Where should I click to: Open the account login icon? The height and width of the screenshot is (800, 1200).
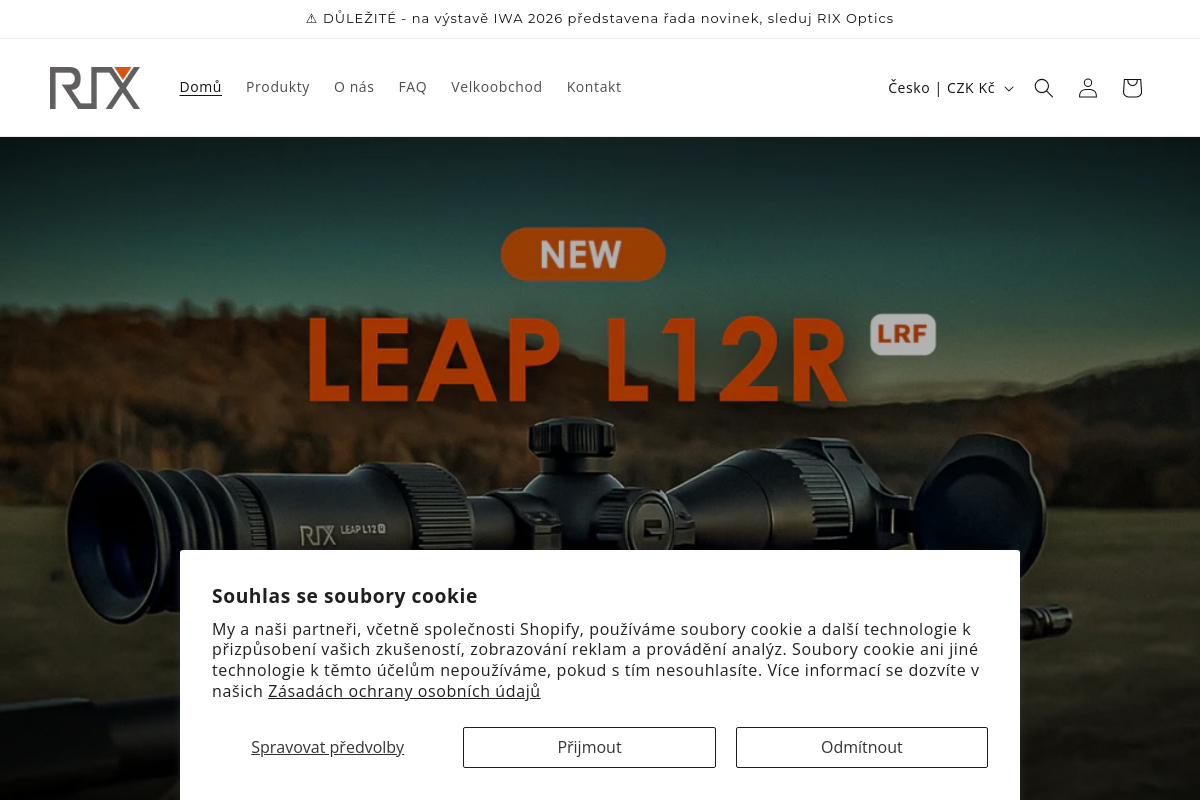click(1088, 88)
